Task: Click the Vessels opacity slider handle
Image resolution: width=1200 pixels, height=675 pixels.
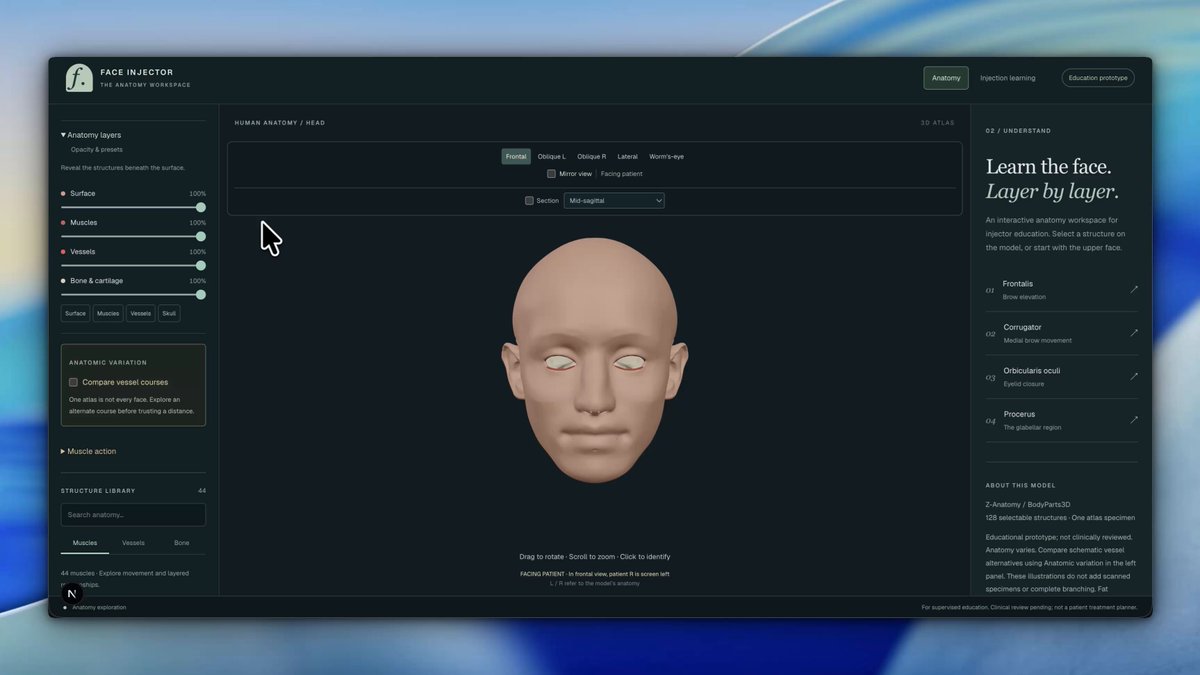Action: pyautogui.click(x=200, y=266)
